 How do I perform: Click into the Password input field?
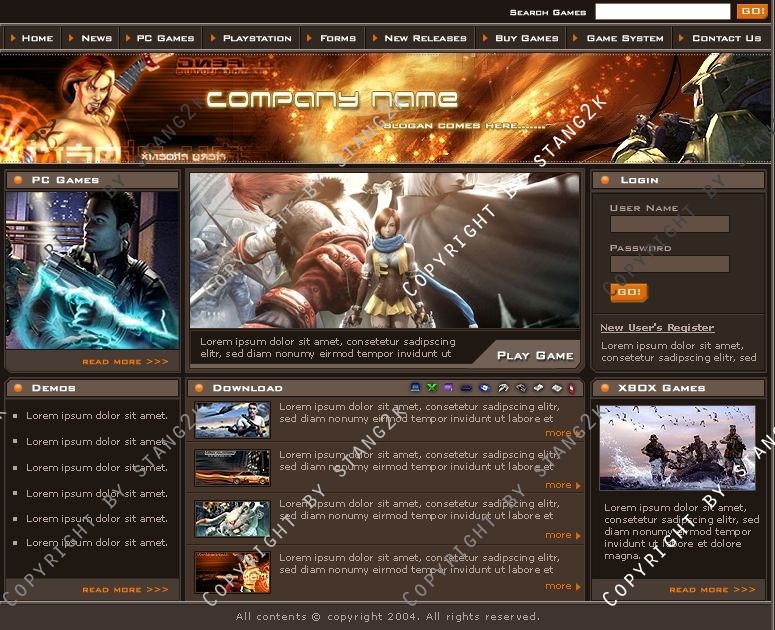pyautogui.click(x=669, y=265)
